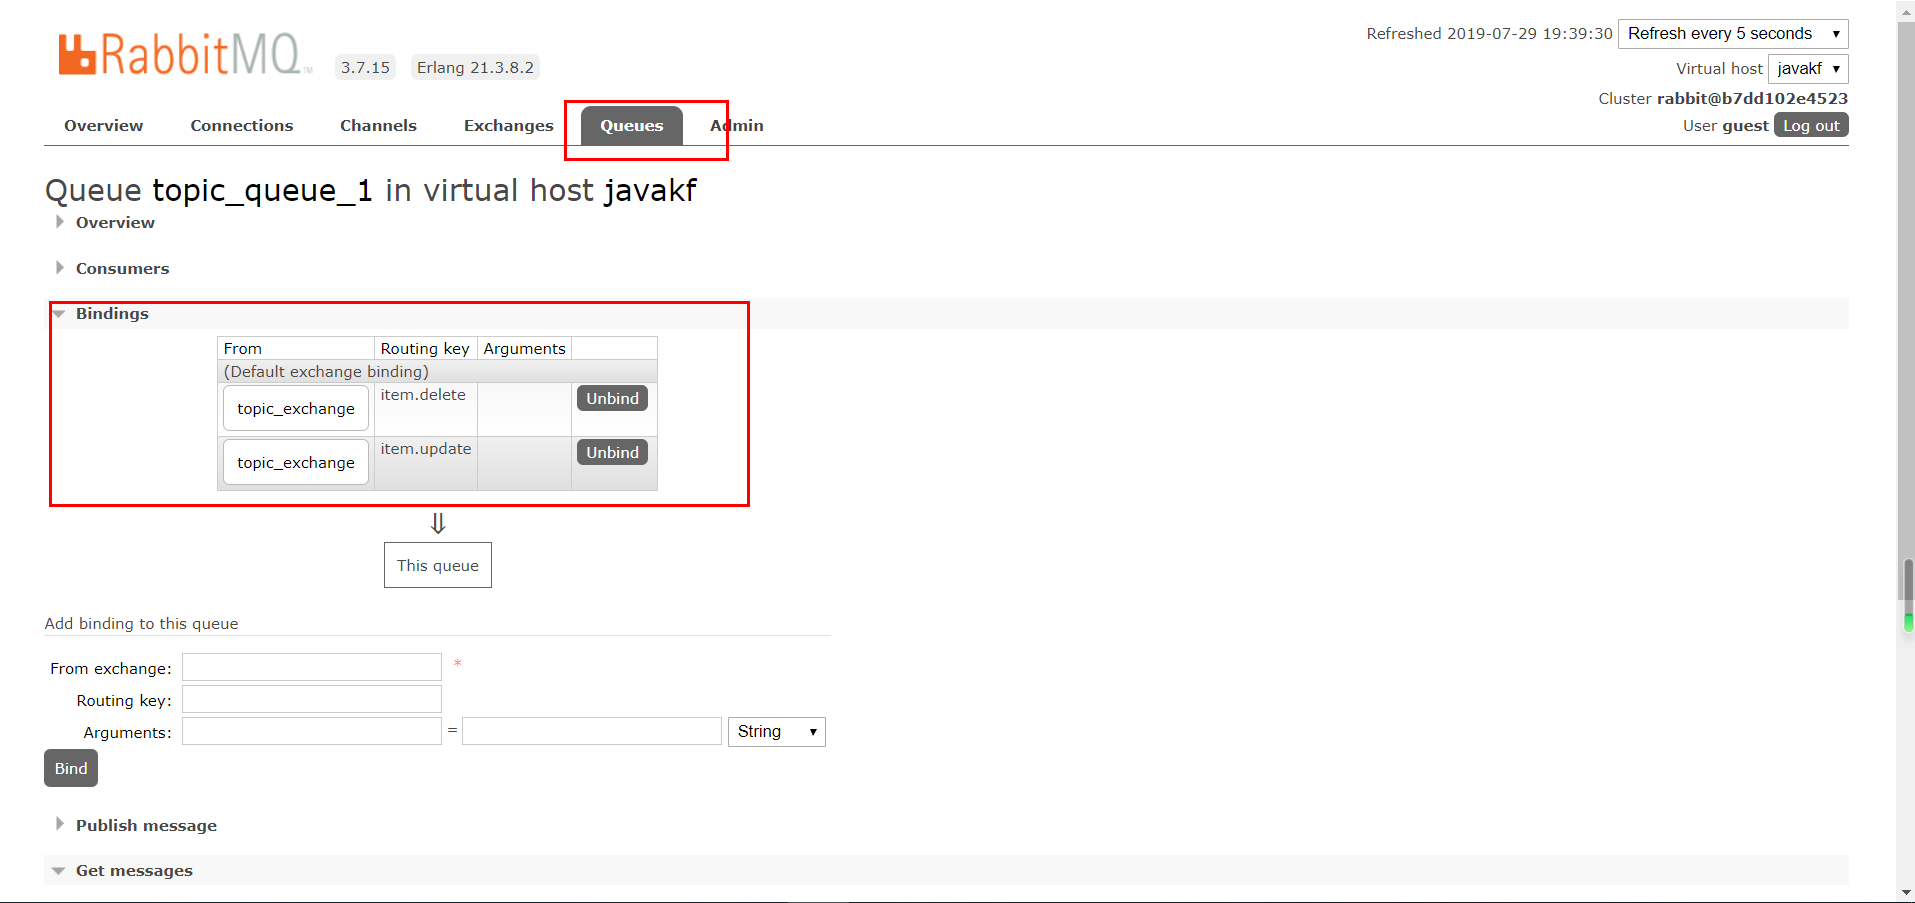Click the scrollbar down arrow
The height and width of the screenshot is (903, 1915).
[1908, 893]
